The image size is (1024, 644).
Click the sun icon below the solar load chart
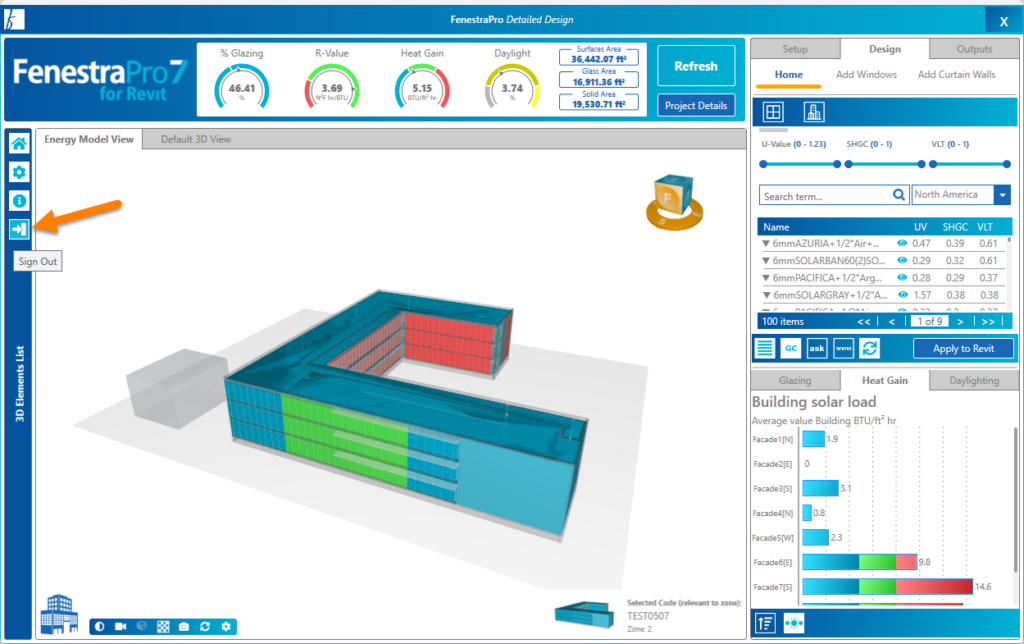click(x=794, y=623)
